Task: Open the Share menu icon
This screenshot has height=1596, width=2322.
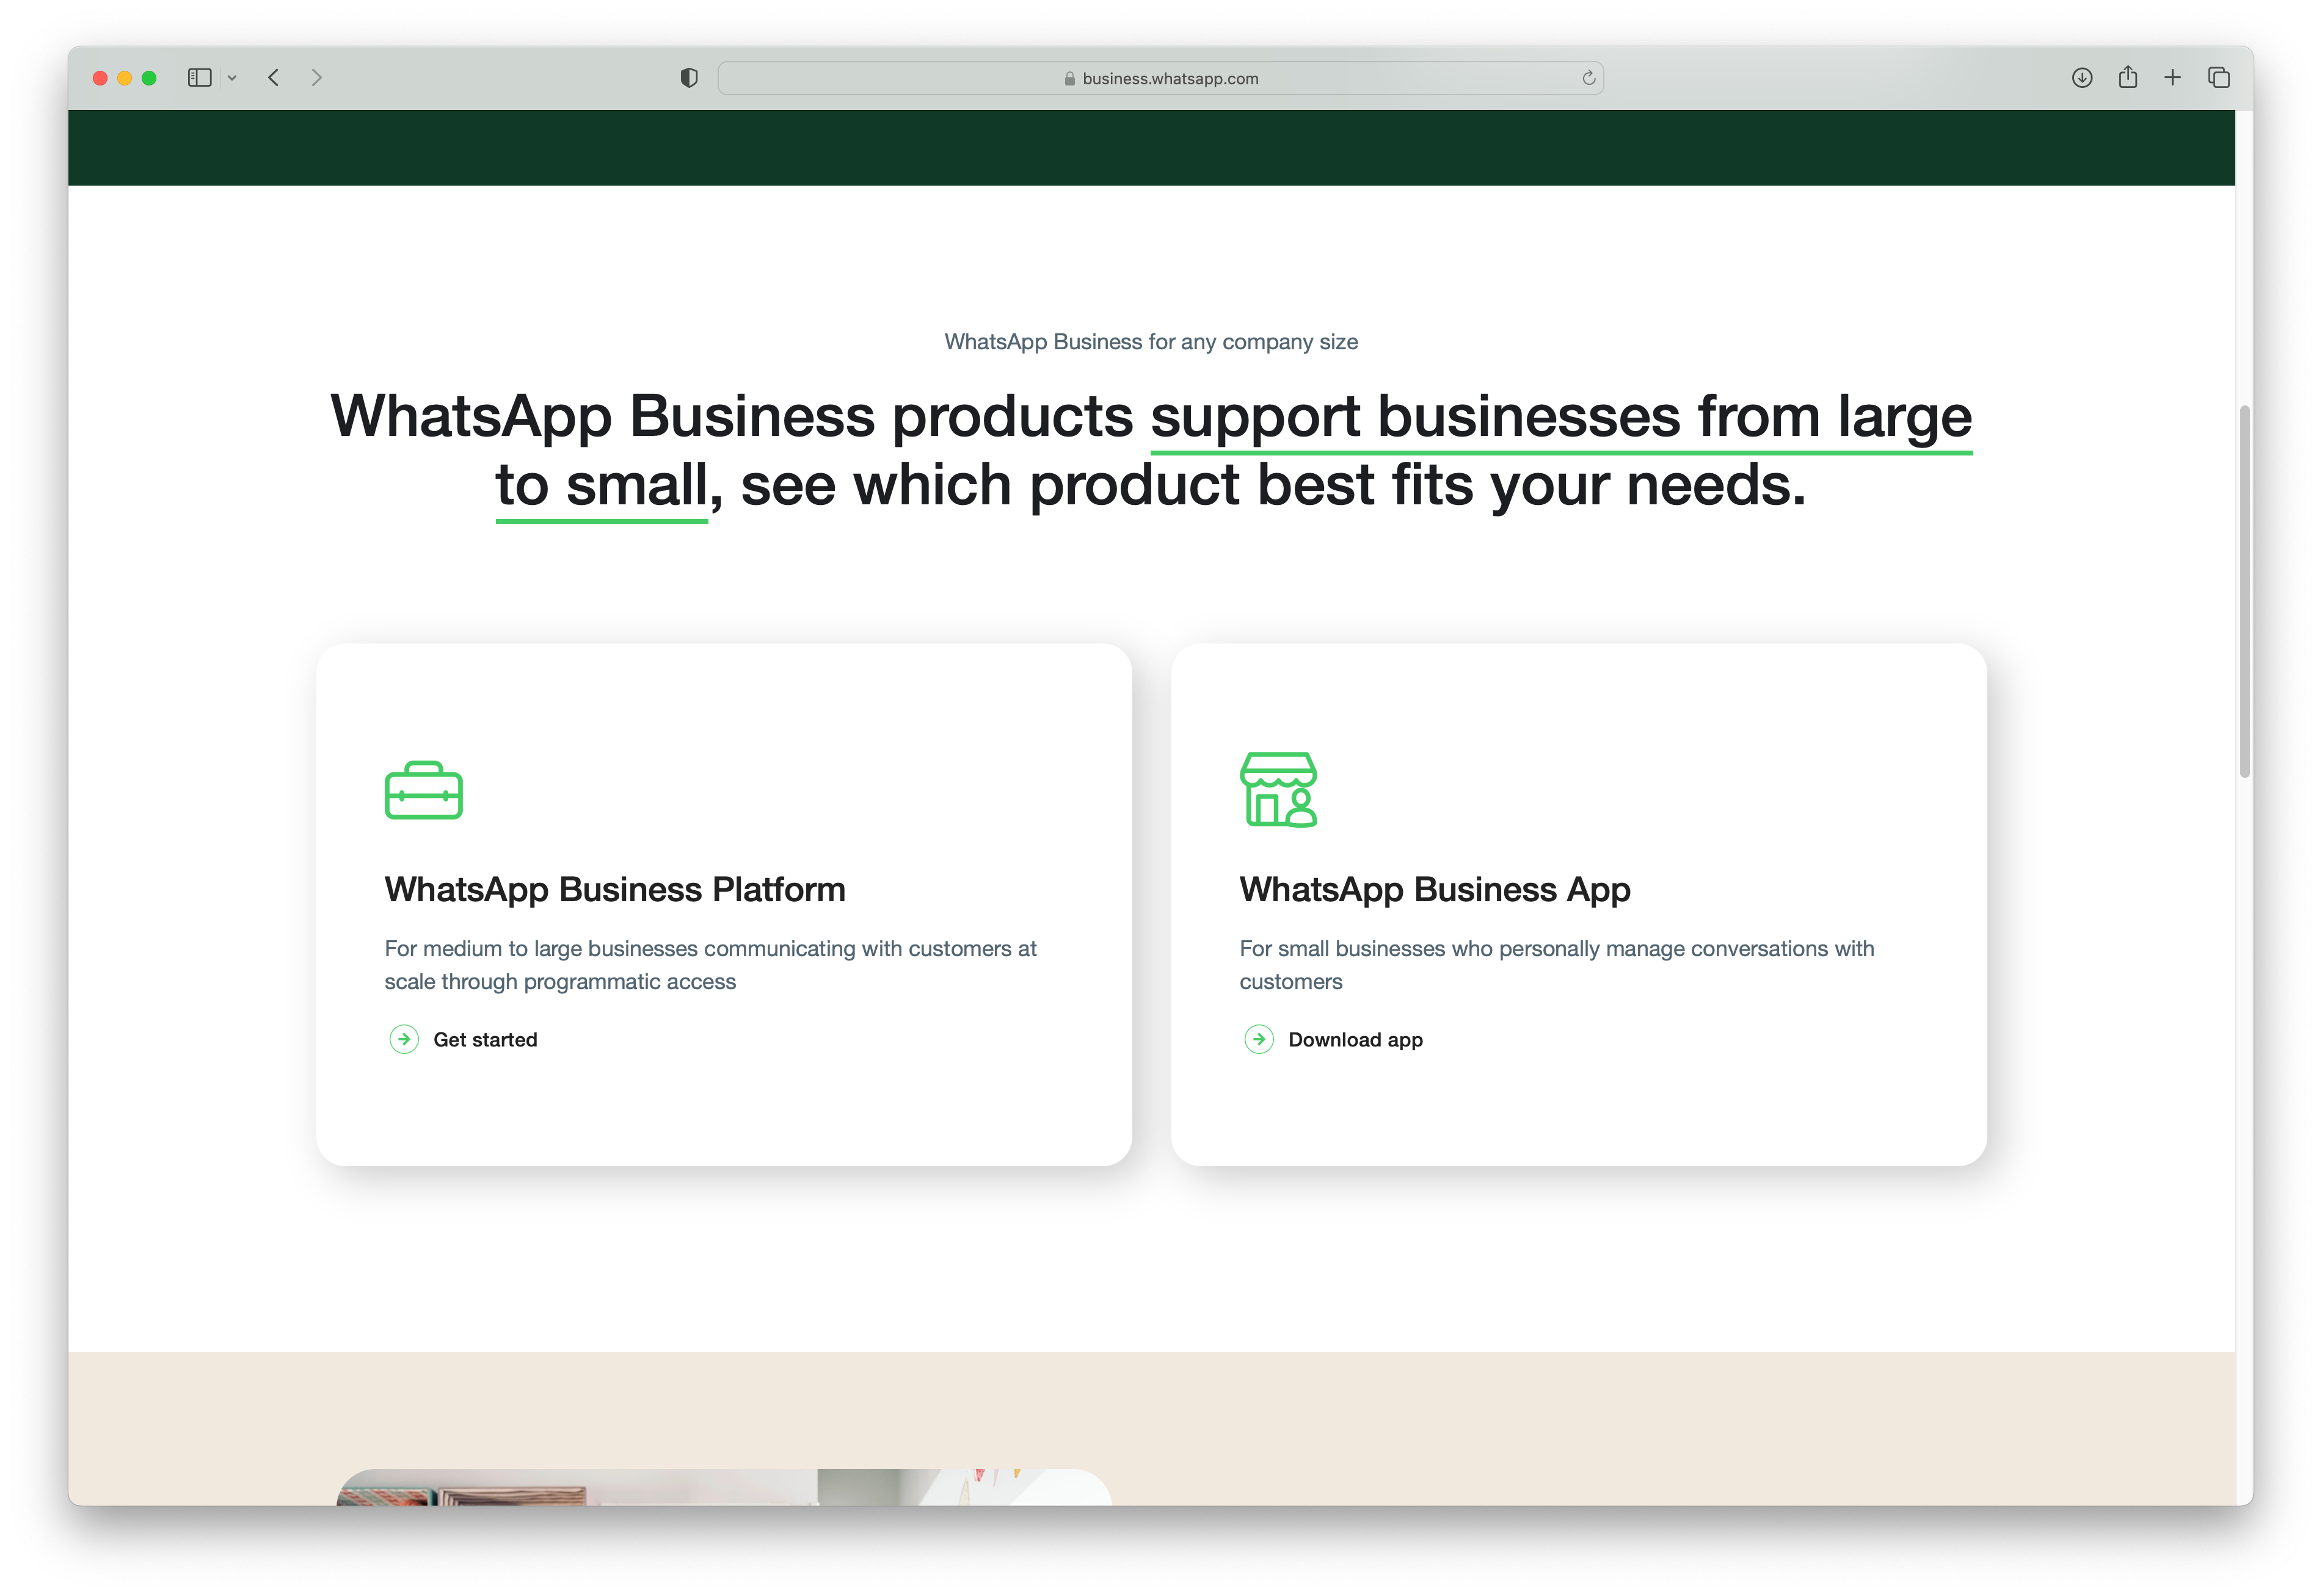Action: (2127, 77)
